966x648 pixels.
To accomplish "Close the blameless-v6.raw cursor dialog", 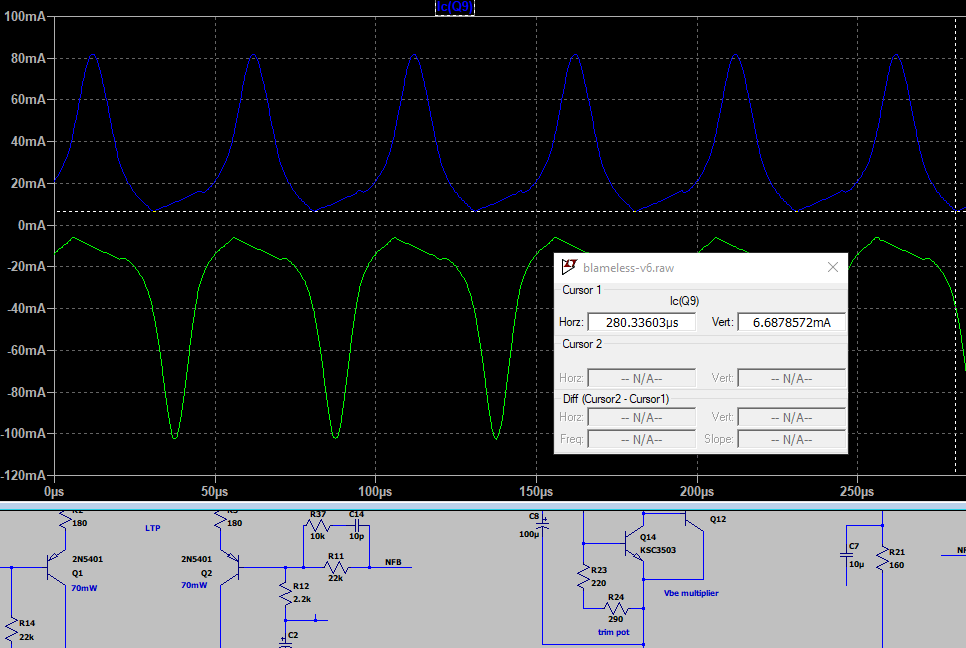I will (832, 267).
